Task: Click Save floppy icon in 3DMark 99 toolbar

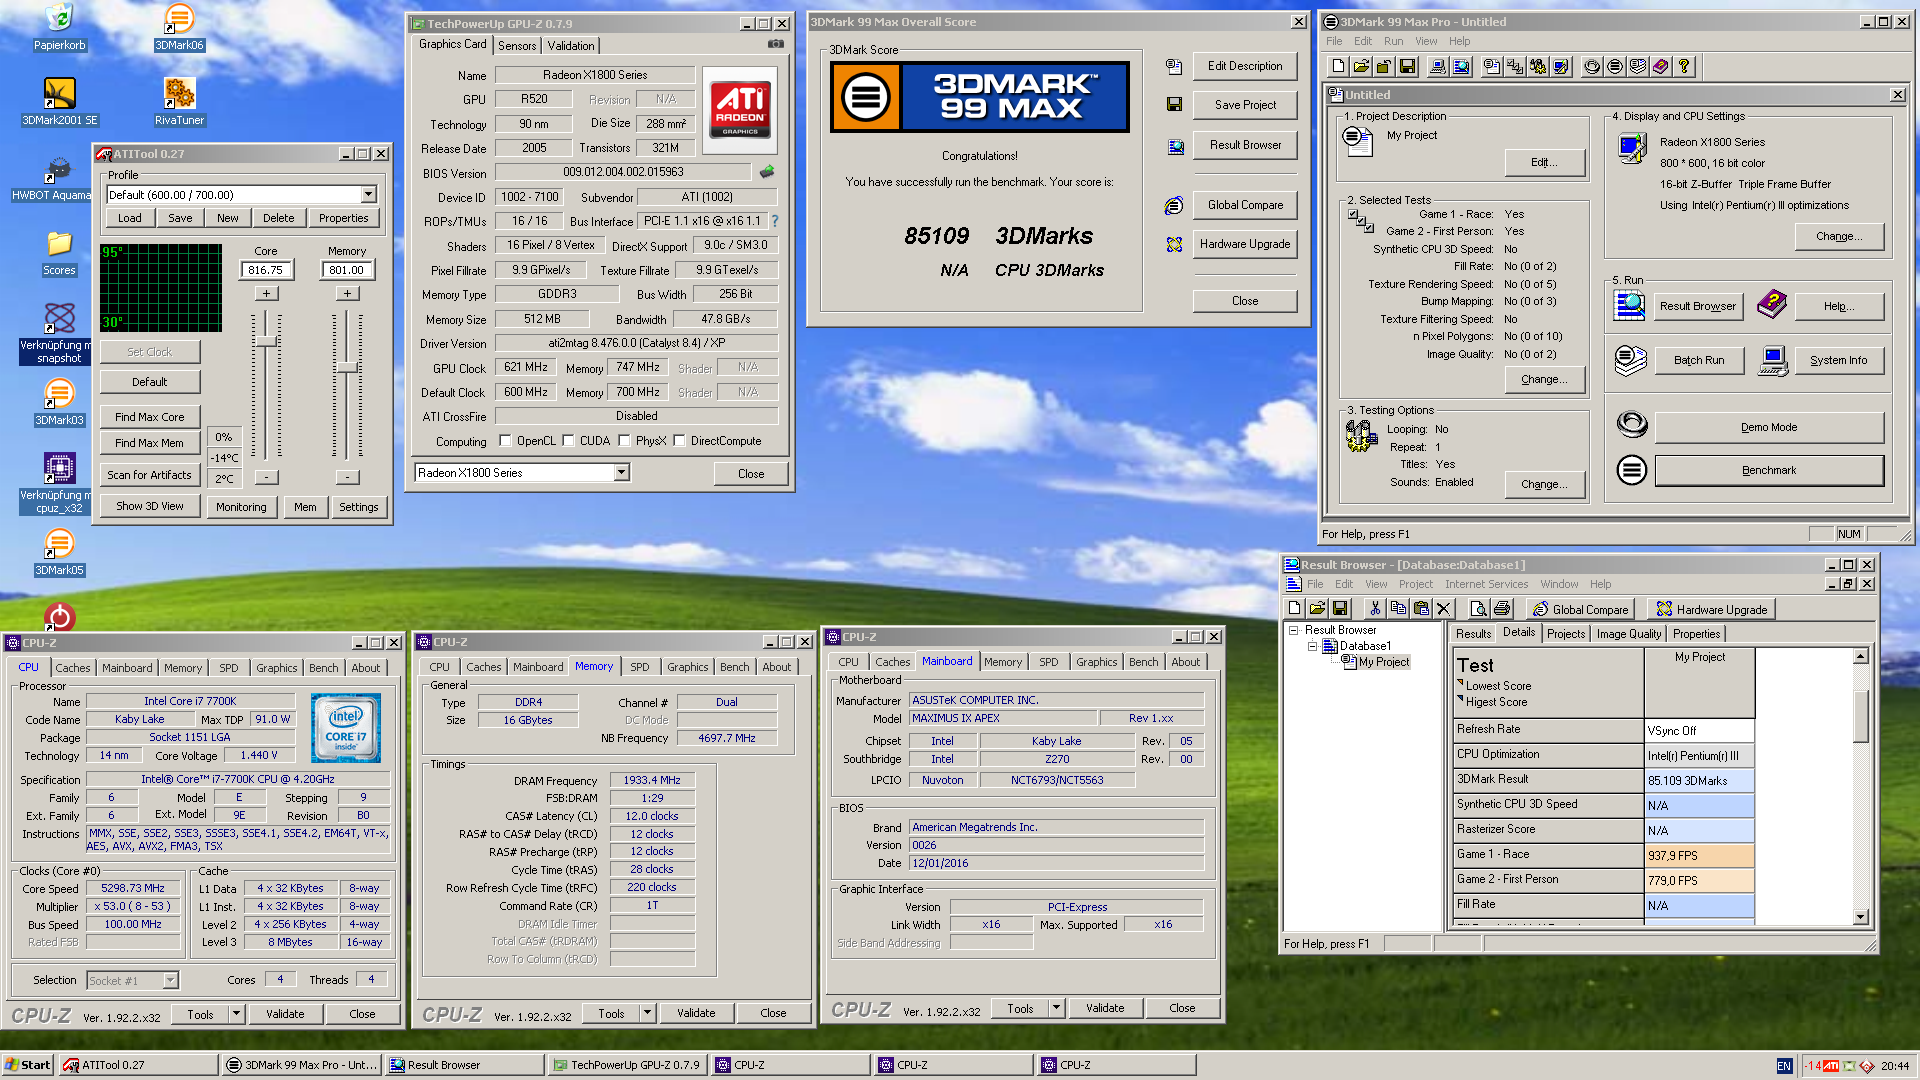Action: (x=1407, y=66)
